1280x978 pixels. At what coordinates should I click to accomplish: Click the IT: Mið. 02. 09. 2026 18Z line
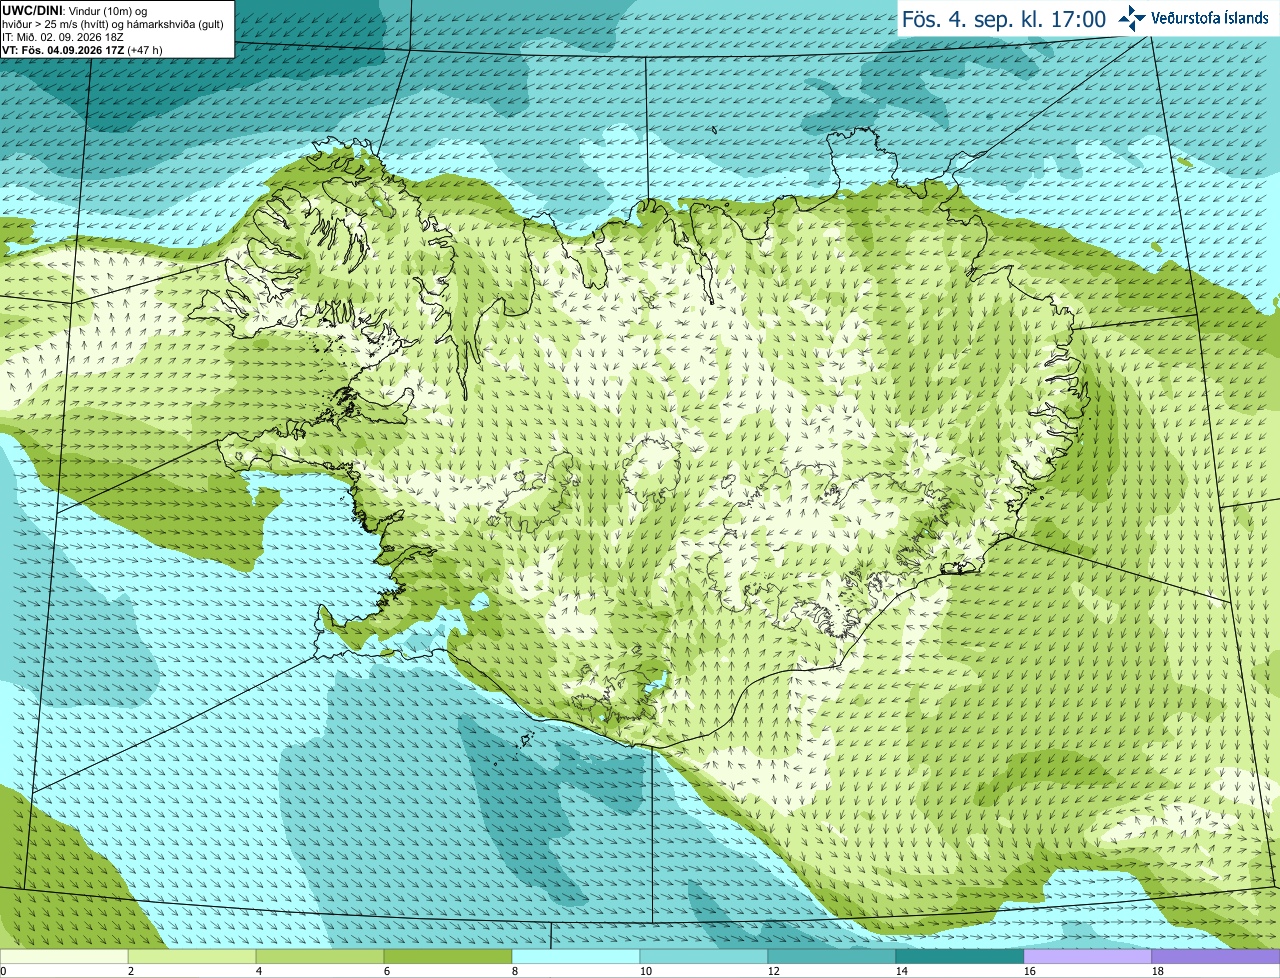[63, 37]
